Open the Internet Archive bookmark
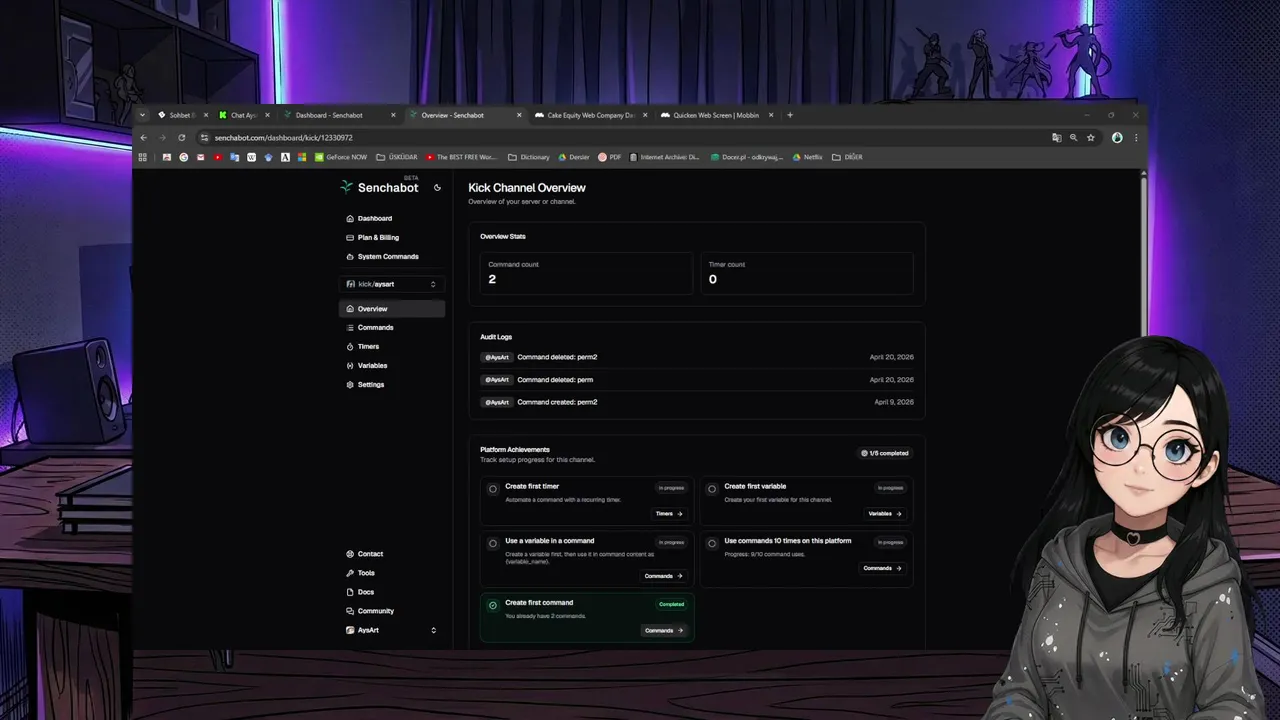The width and height of the screenshot is (1280, 720). (x=665, y=157)
